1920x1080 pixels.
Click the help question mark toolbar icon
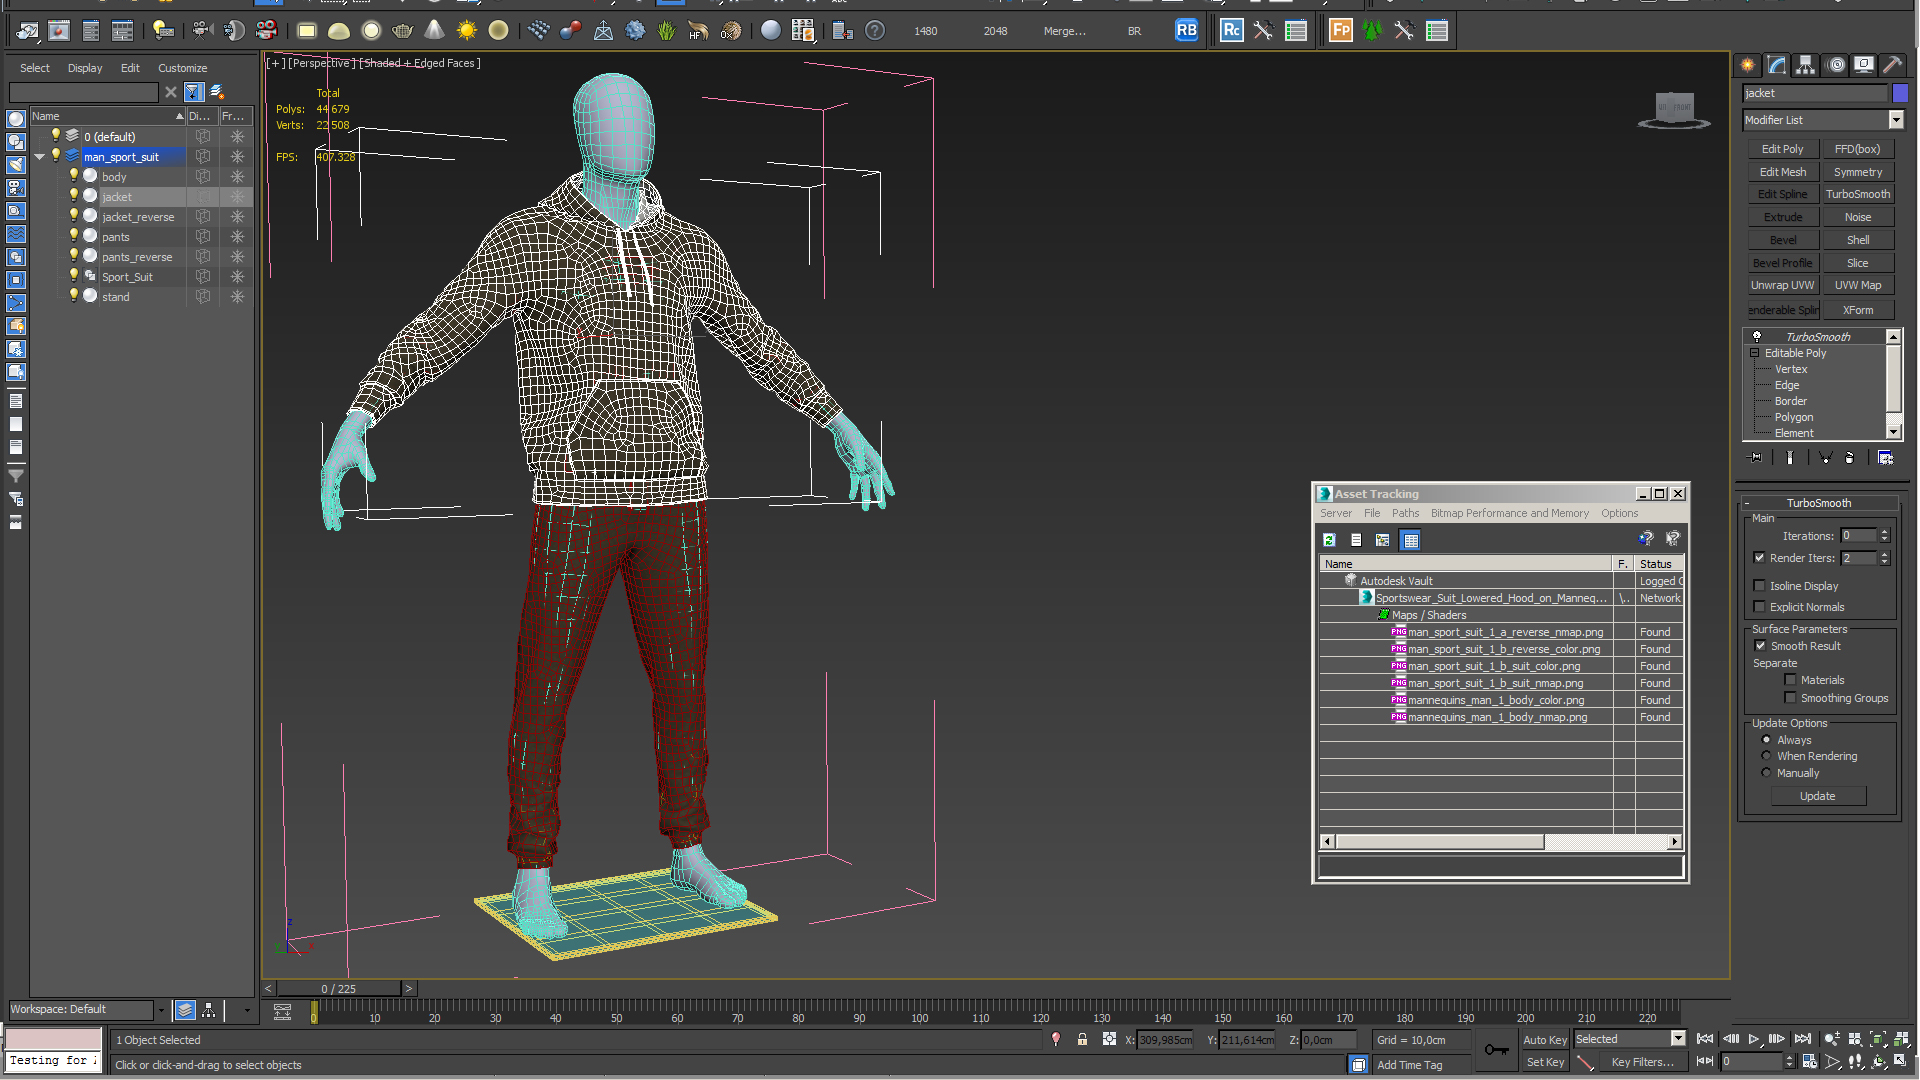coord(875,31)
